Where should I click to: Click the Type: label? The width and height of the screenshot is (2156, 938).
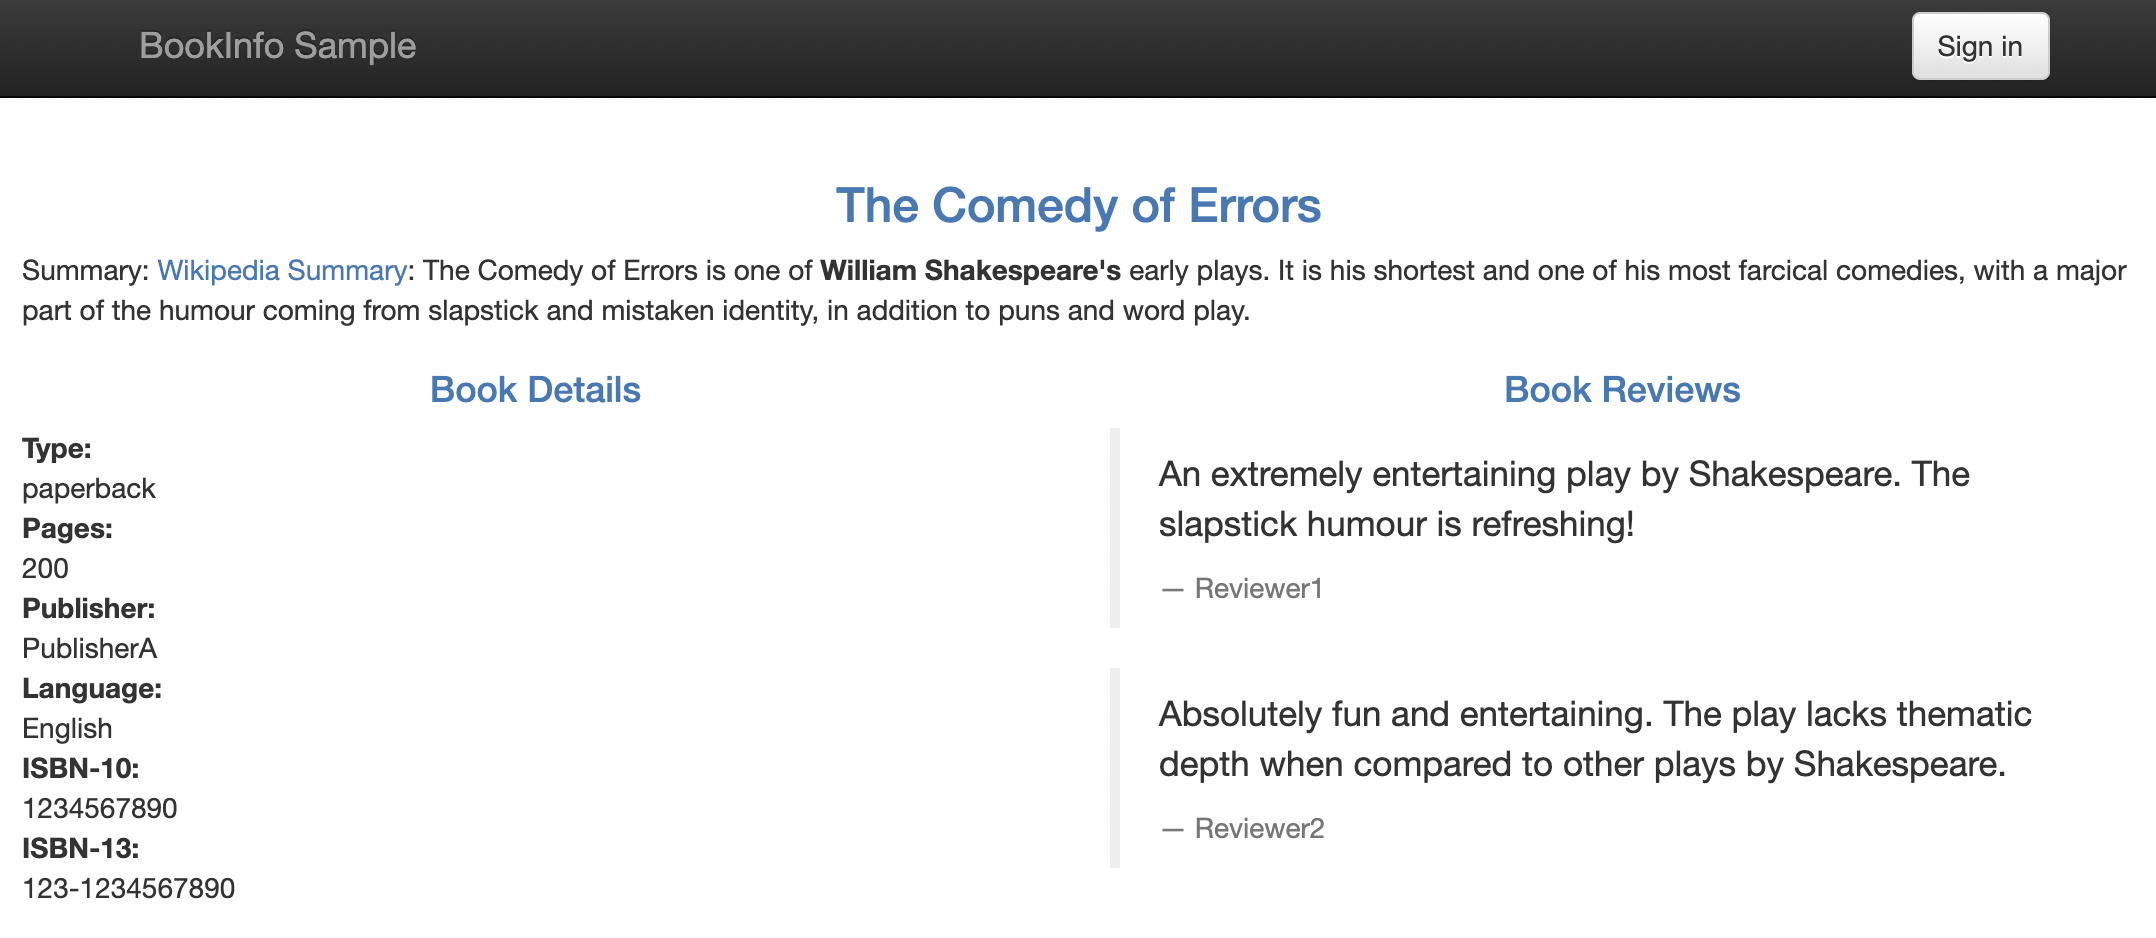pos(57,449)
